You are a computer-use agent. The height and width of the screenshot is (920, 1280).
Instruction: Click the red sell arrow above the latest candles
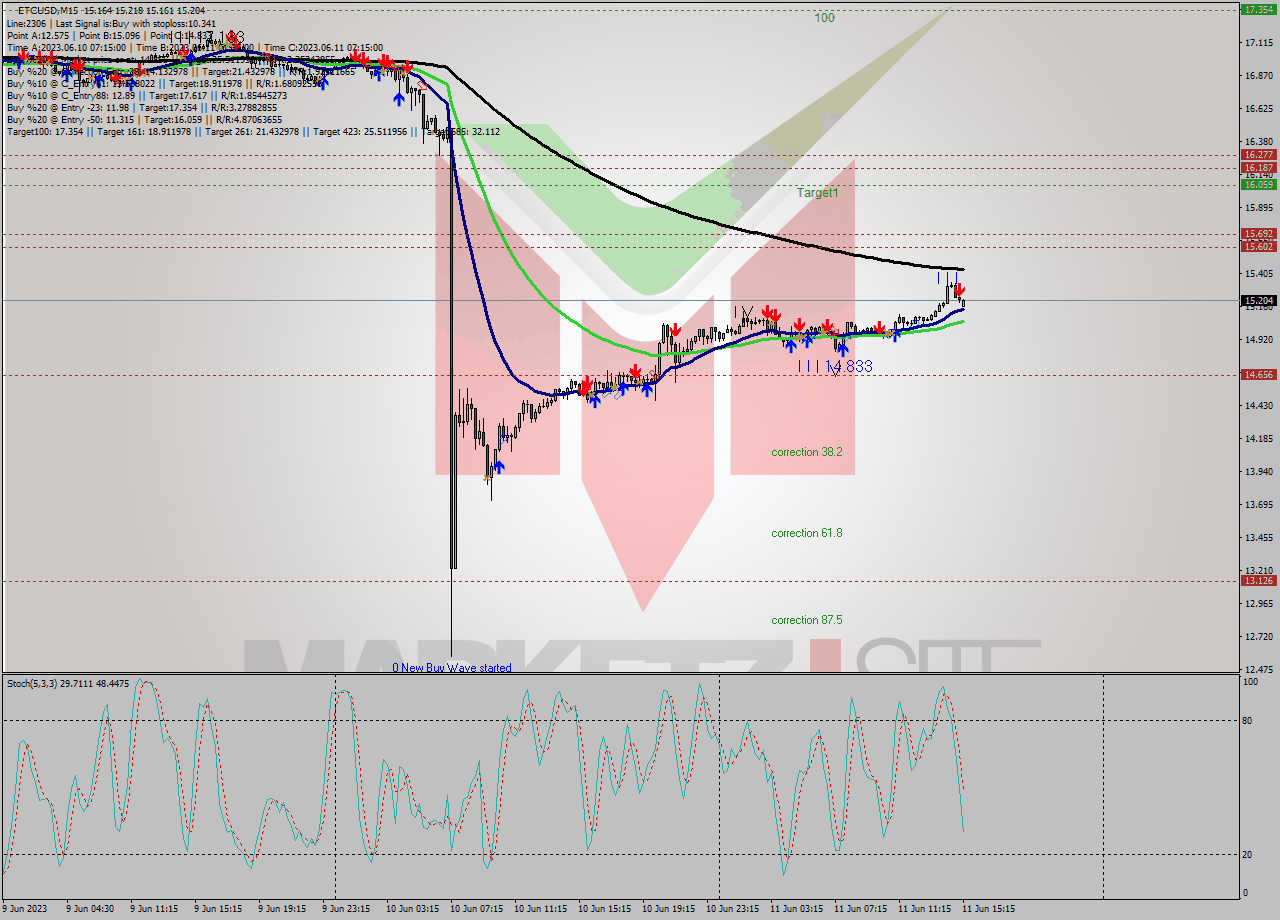click(959, 288)
